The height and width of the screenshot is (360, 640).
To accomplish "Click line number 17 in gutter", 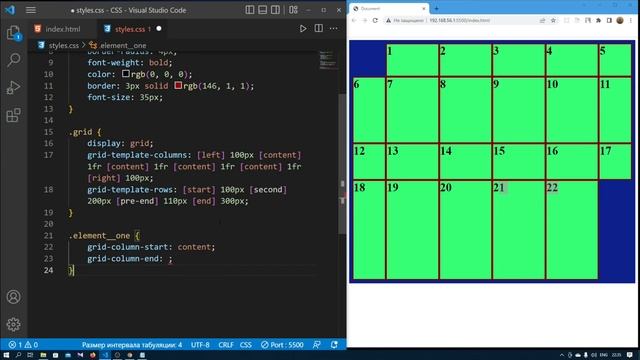I will (48, 155).
